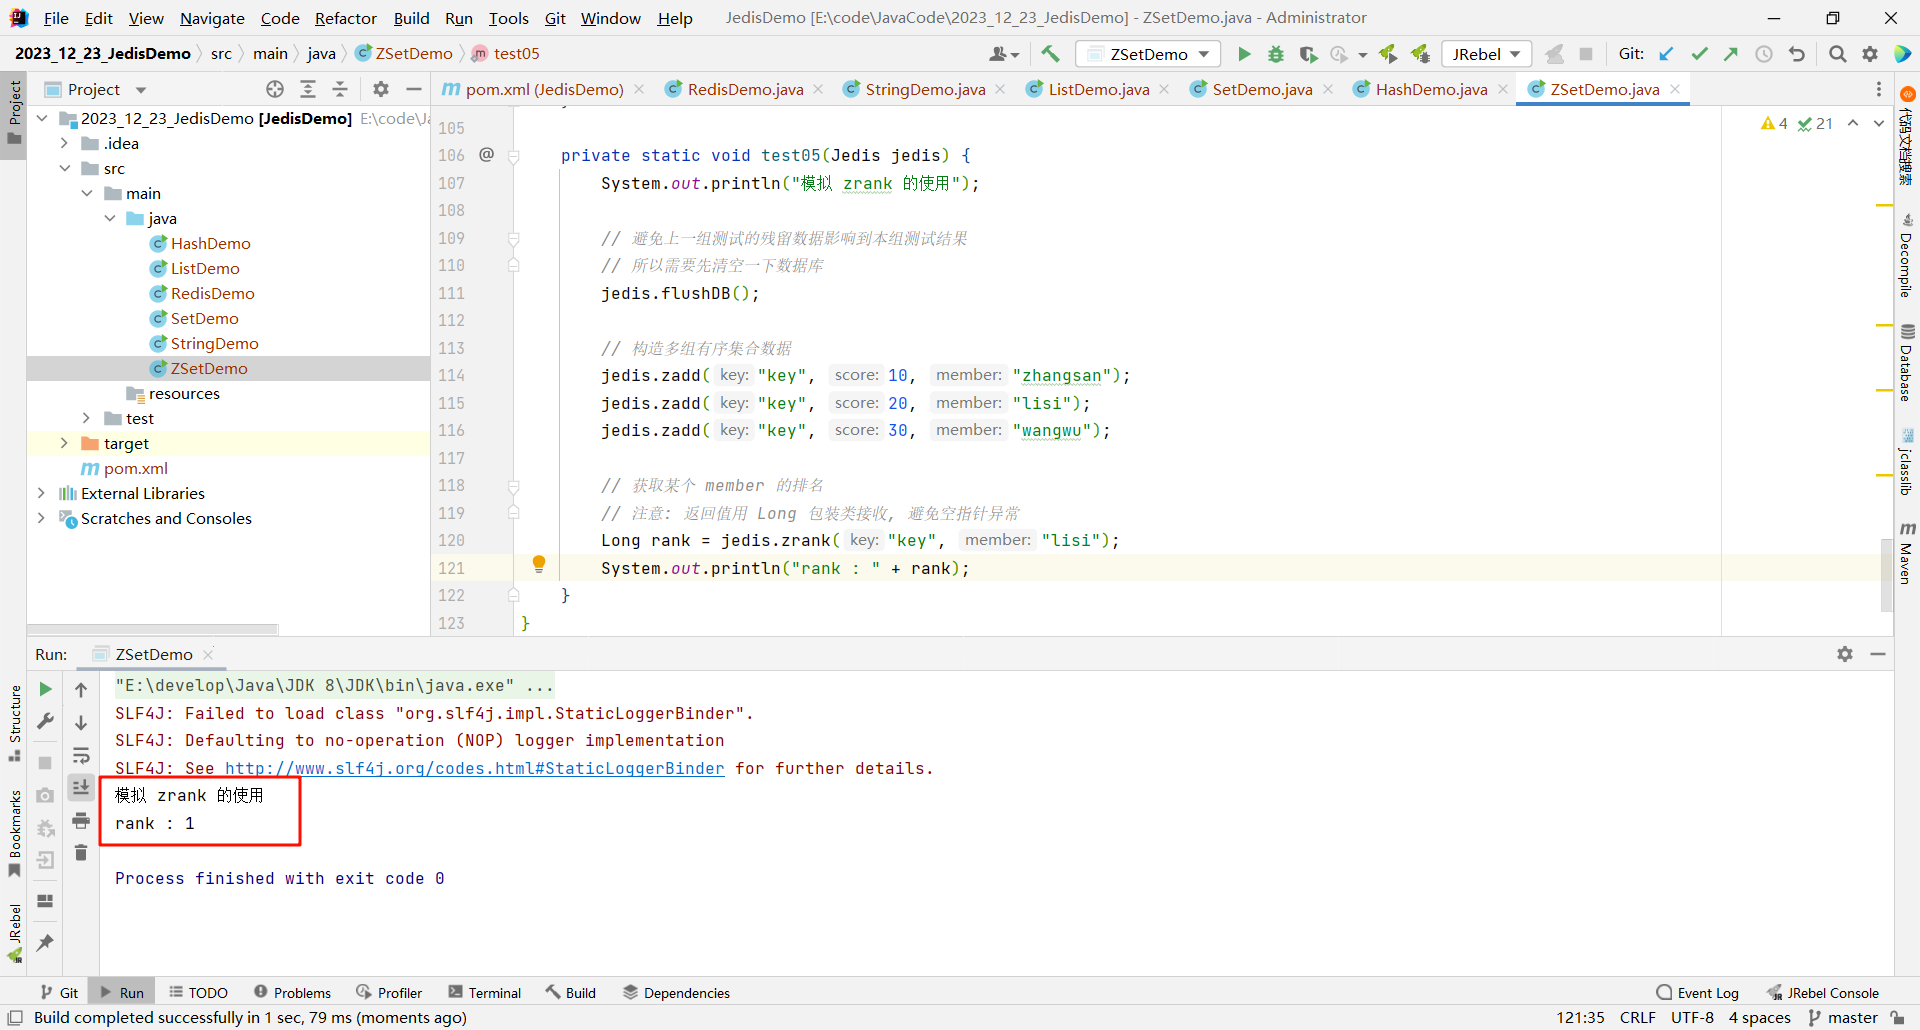The image size is (1920, 1030).
Task: Open the Refactor menu
Action: 345,18
